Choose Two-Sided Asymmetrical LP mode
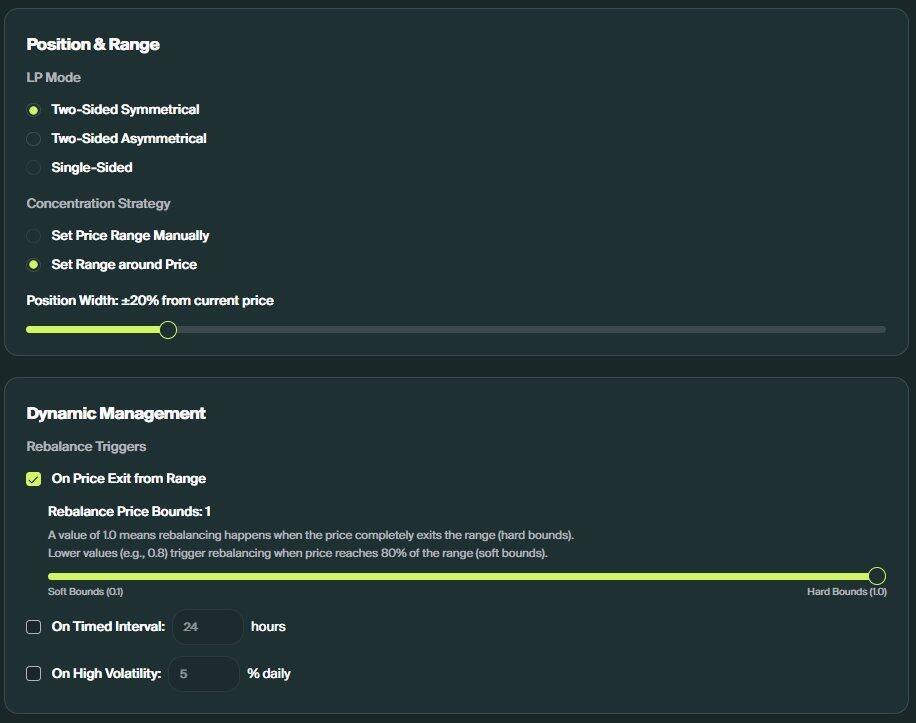916x723 pixels. click(34, 139)
